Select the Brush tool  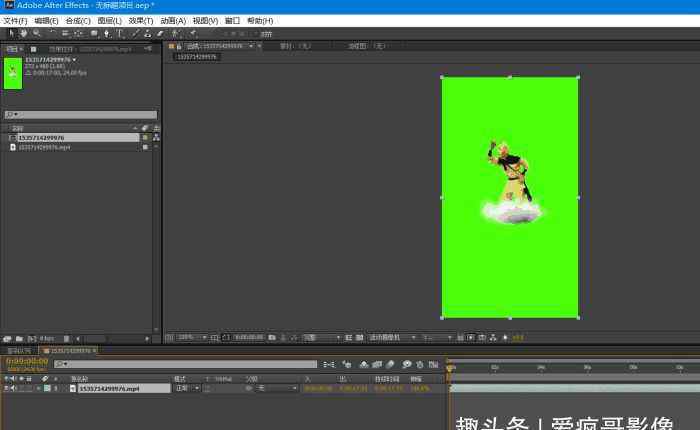[x=136, y=33]
